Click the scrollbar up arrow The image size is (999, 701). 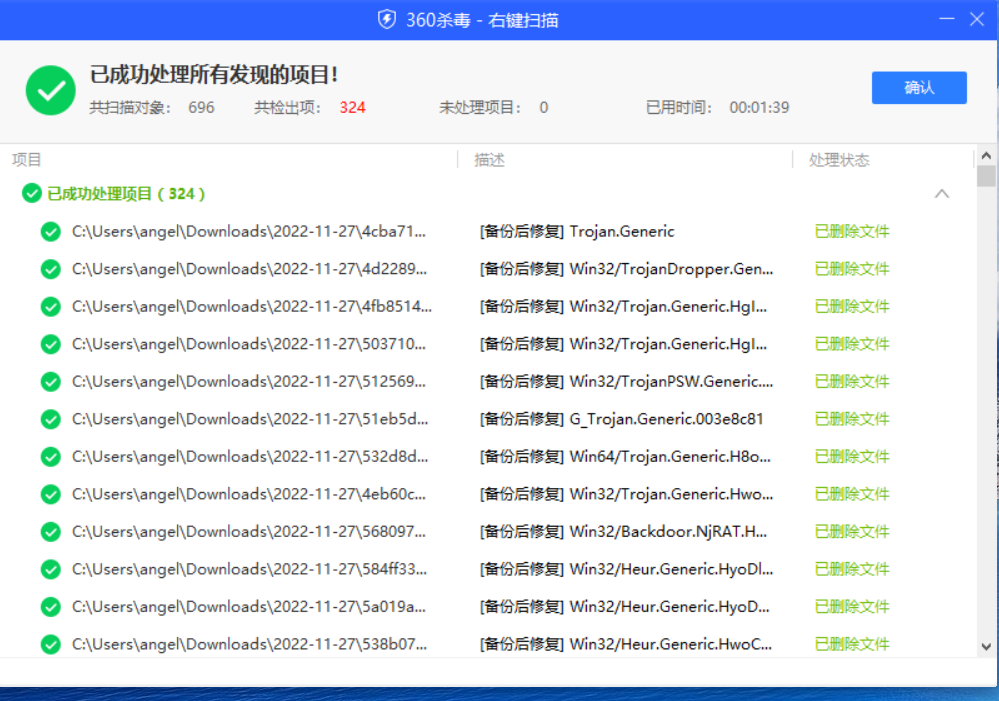[986, 155]
